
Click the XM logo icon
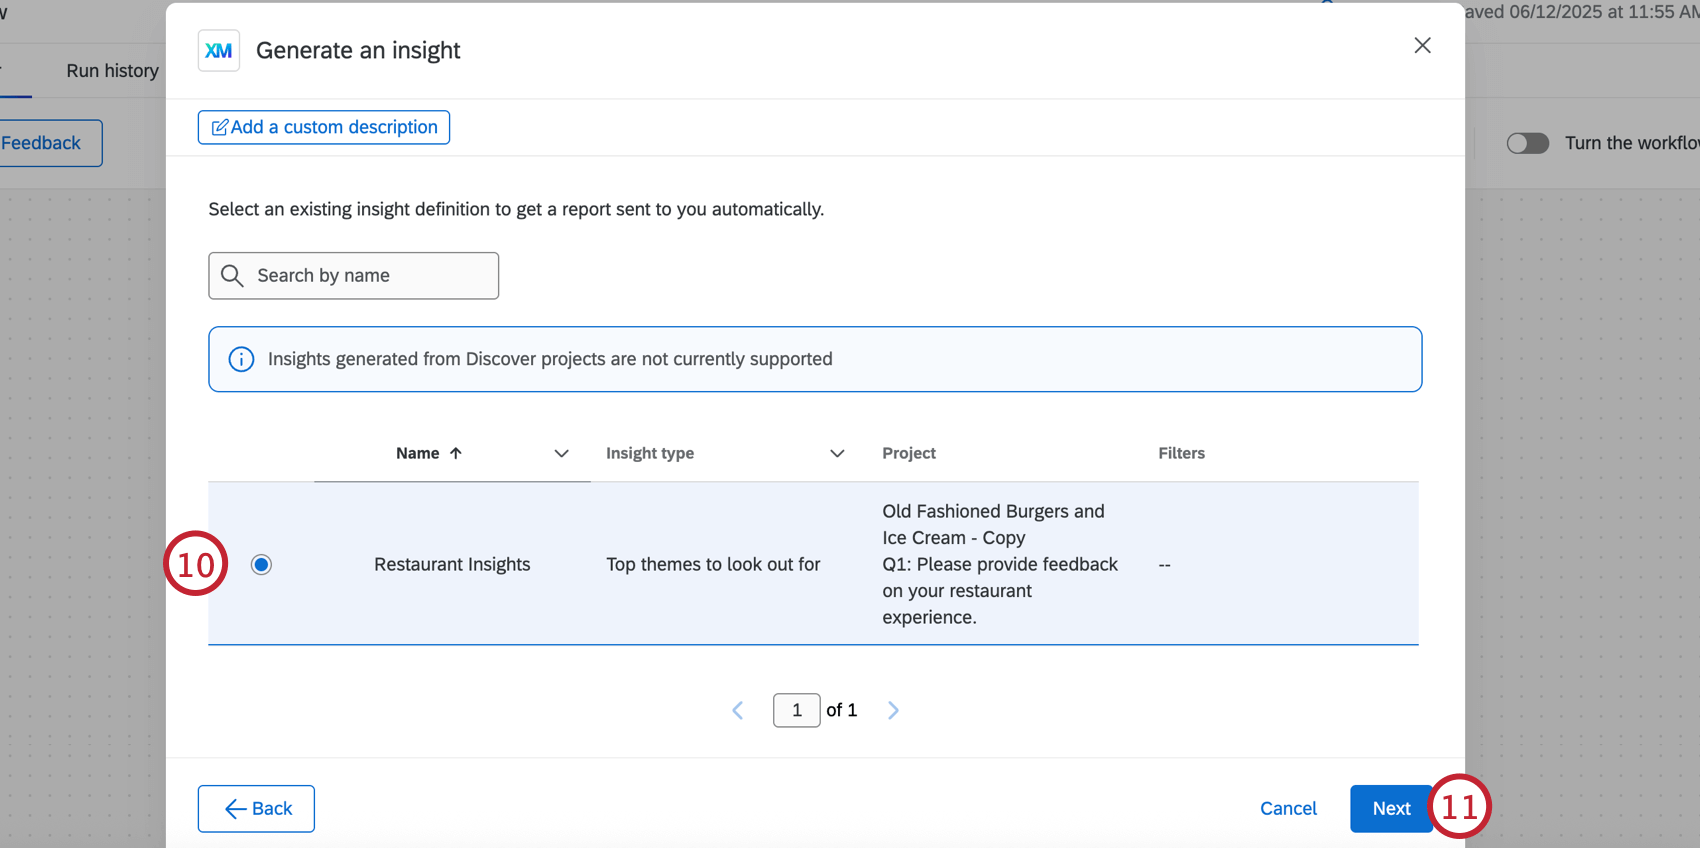(x=219, y=51)
